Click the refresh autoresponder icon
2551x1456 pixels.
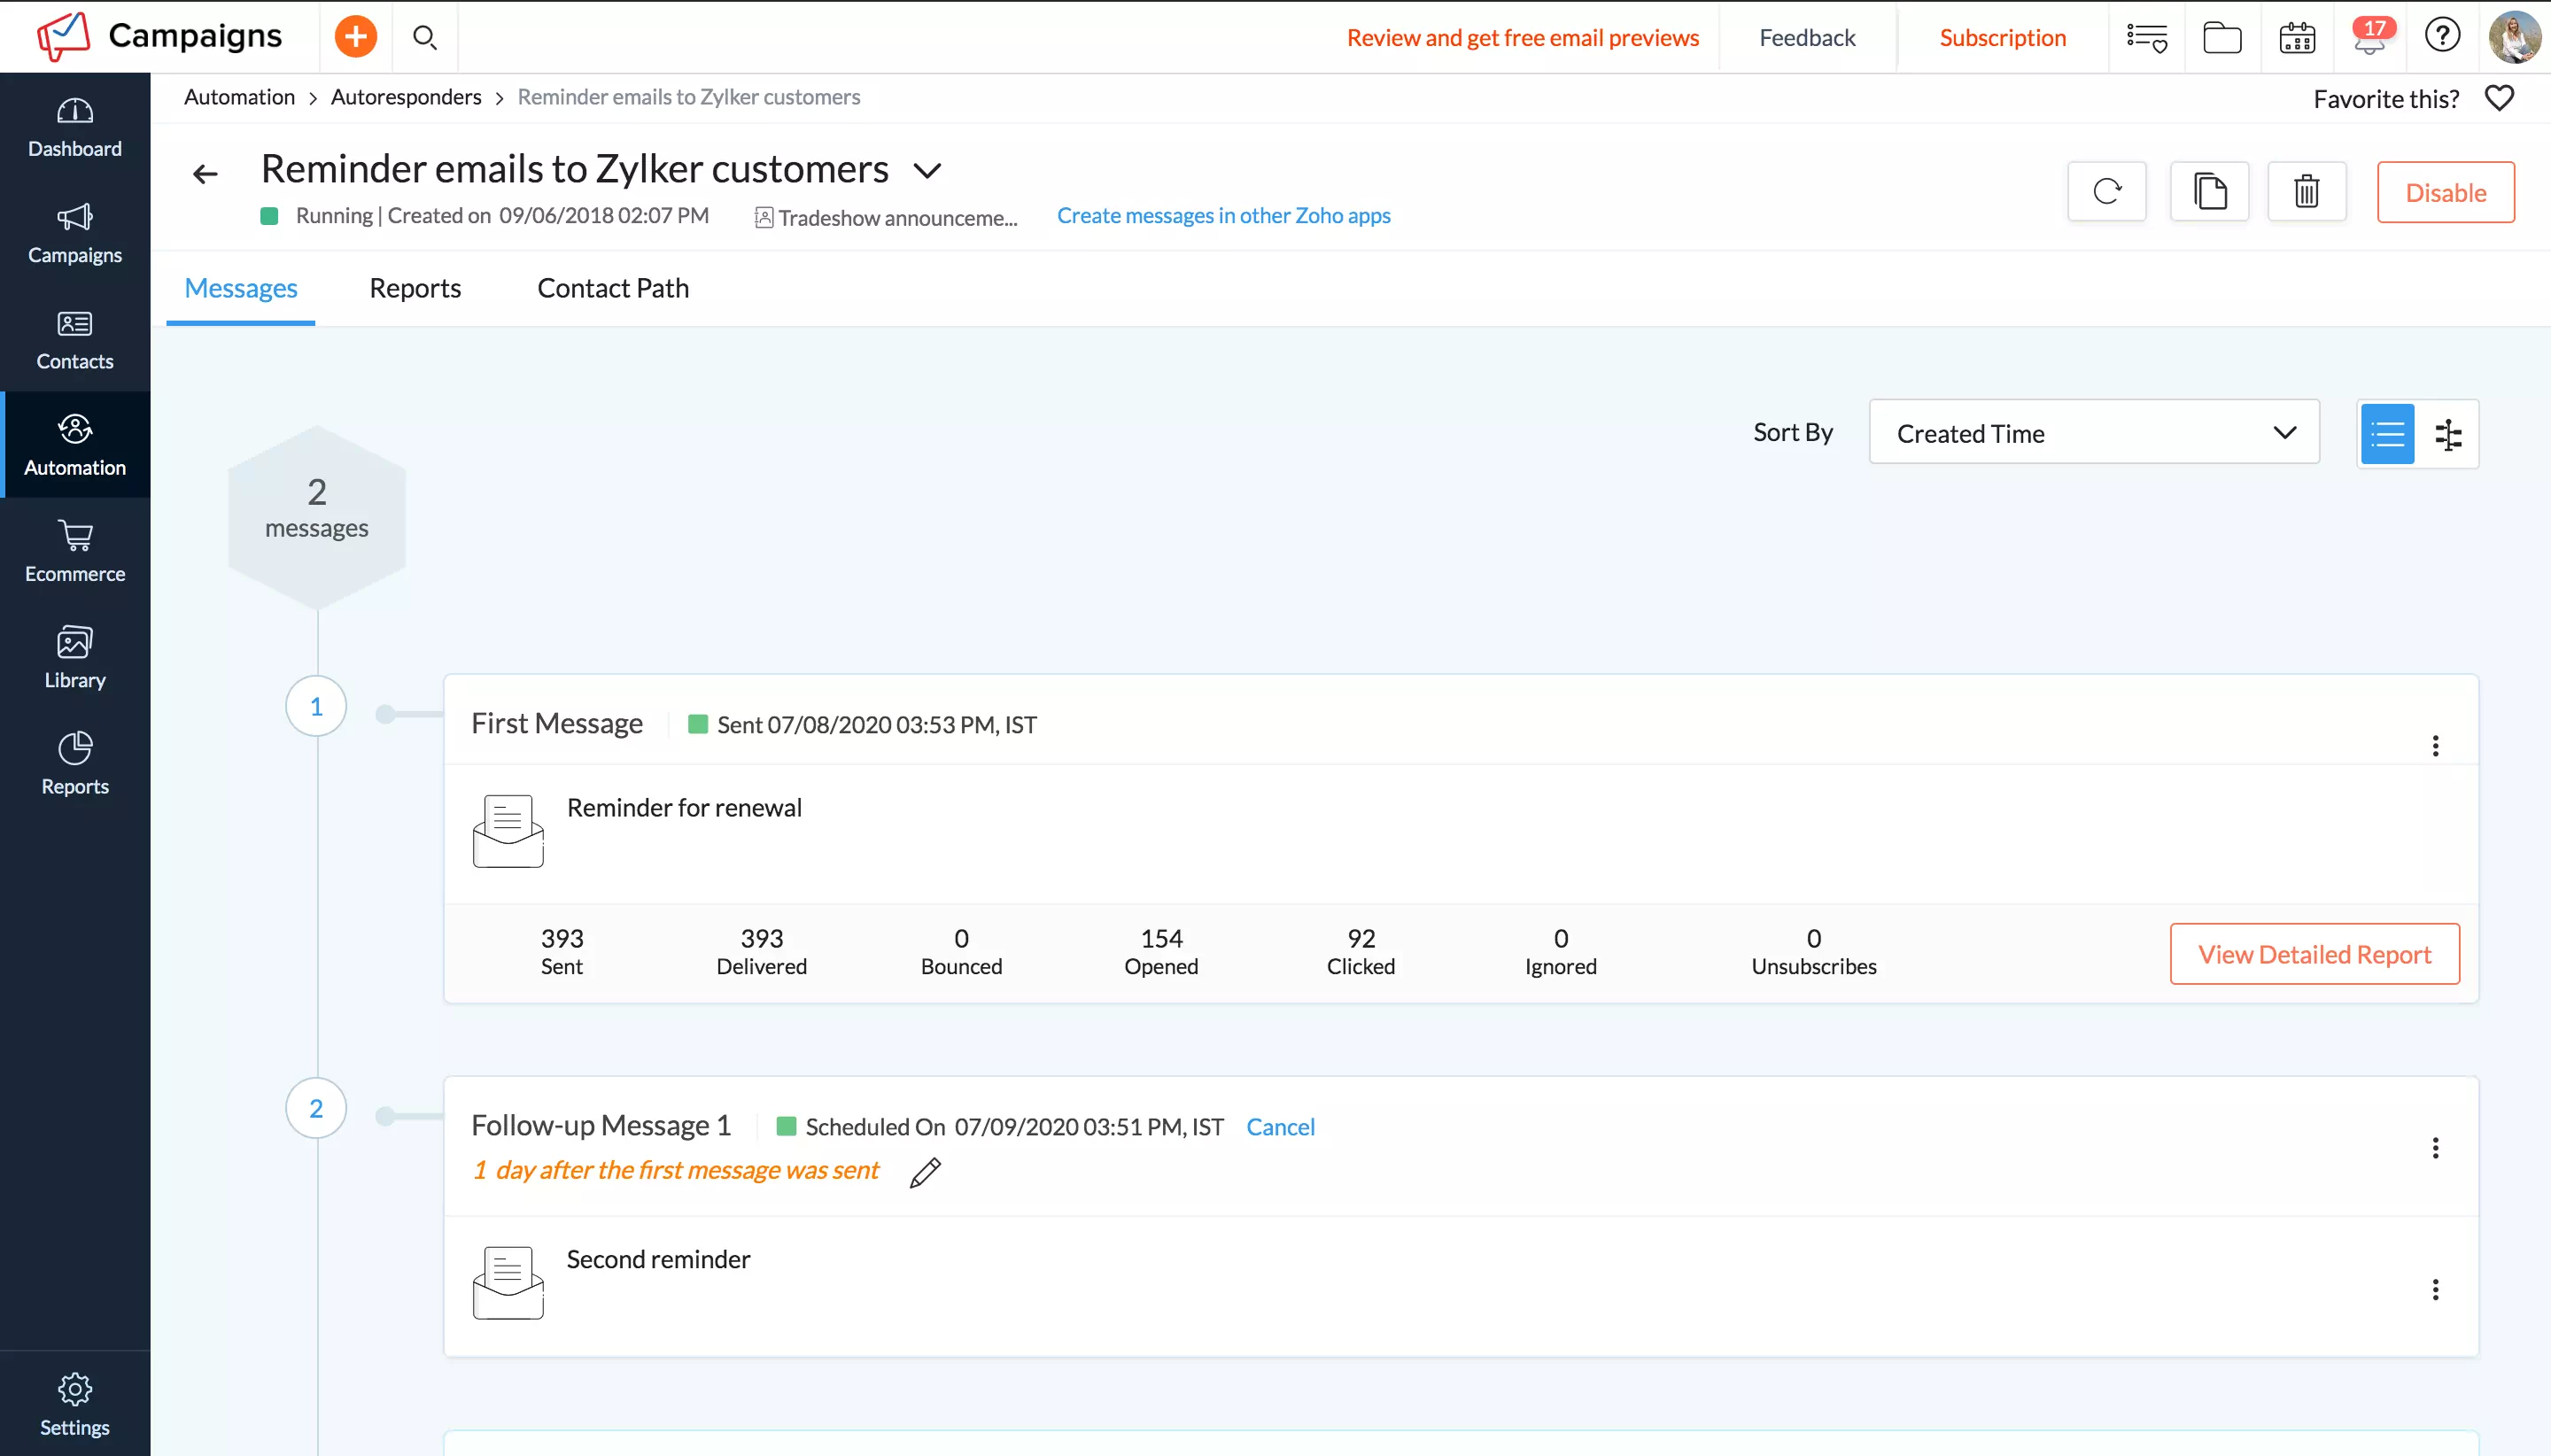(x=2107, y=191)
